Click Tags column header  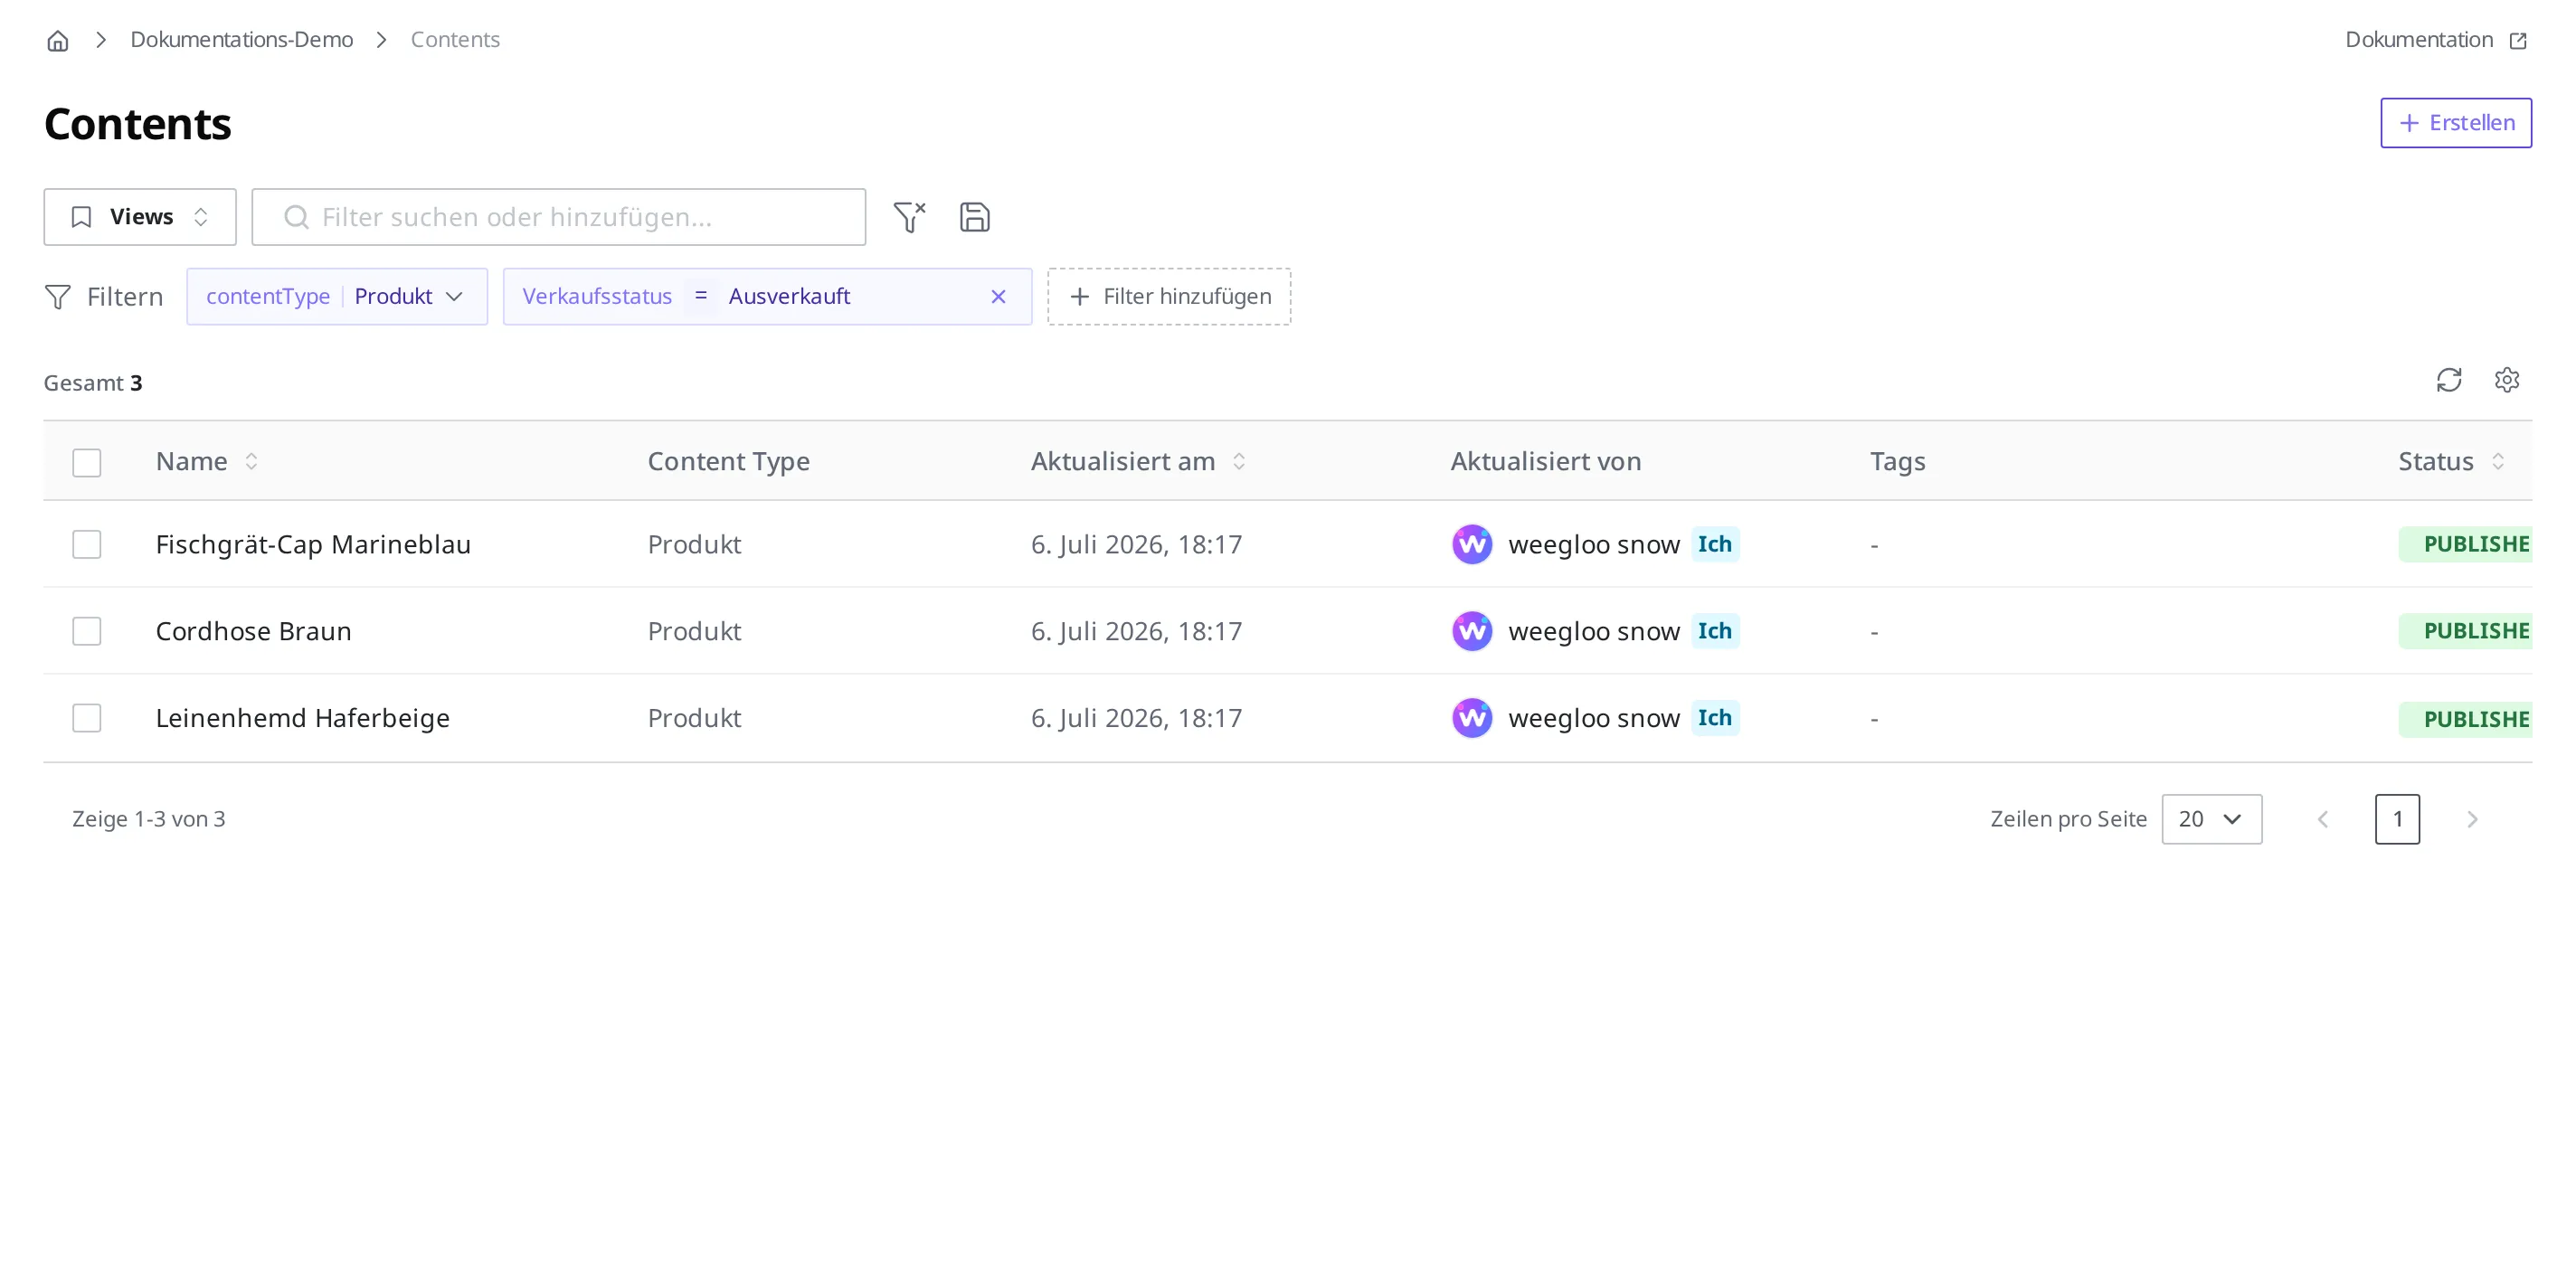pos(1897,461)
